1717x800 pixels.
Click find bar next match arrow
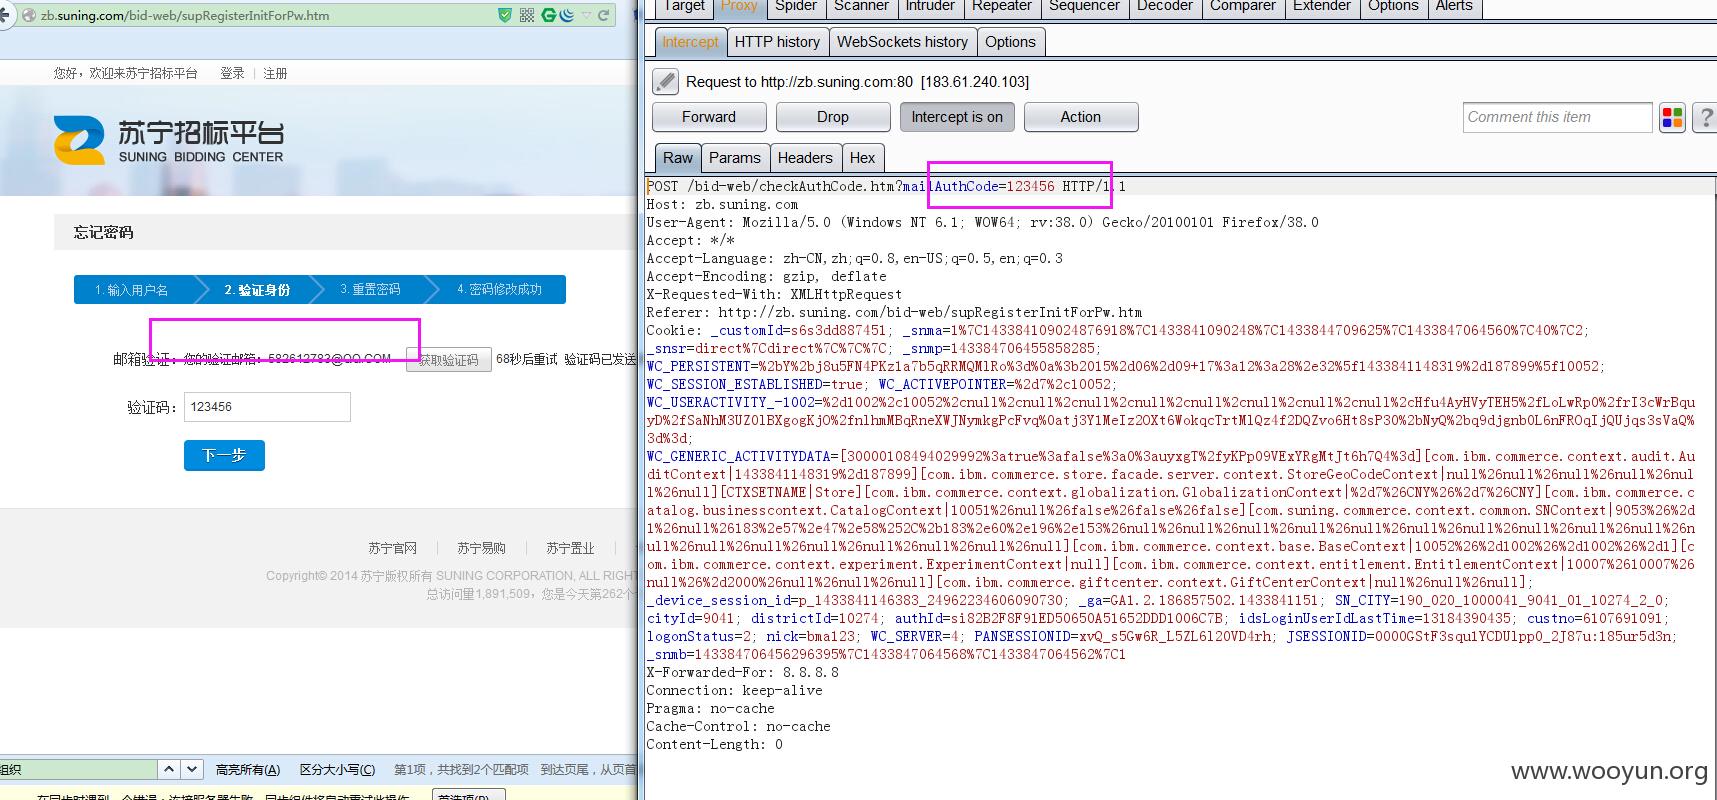coord(192,769)
